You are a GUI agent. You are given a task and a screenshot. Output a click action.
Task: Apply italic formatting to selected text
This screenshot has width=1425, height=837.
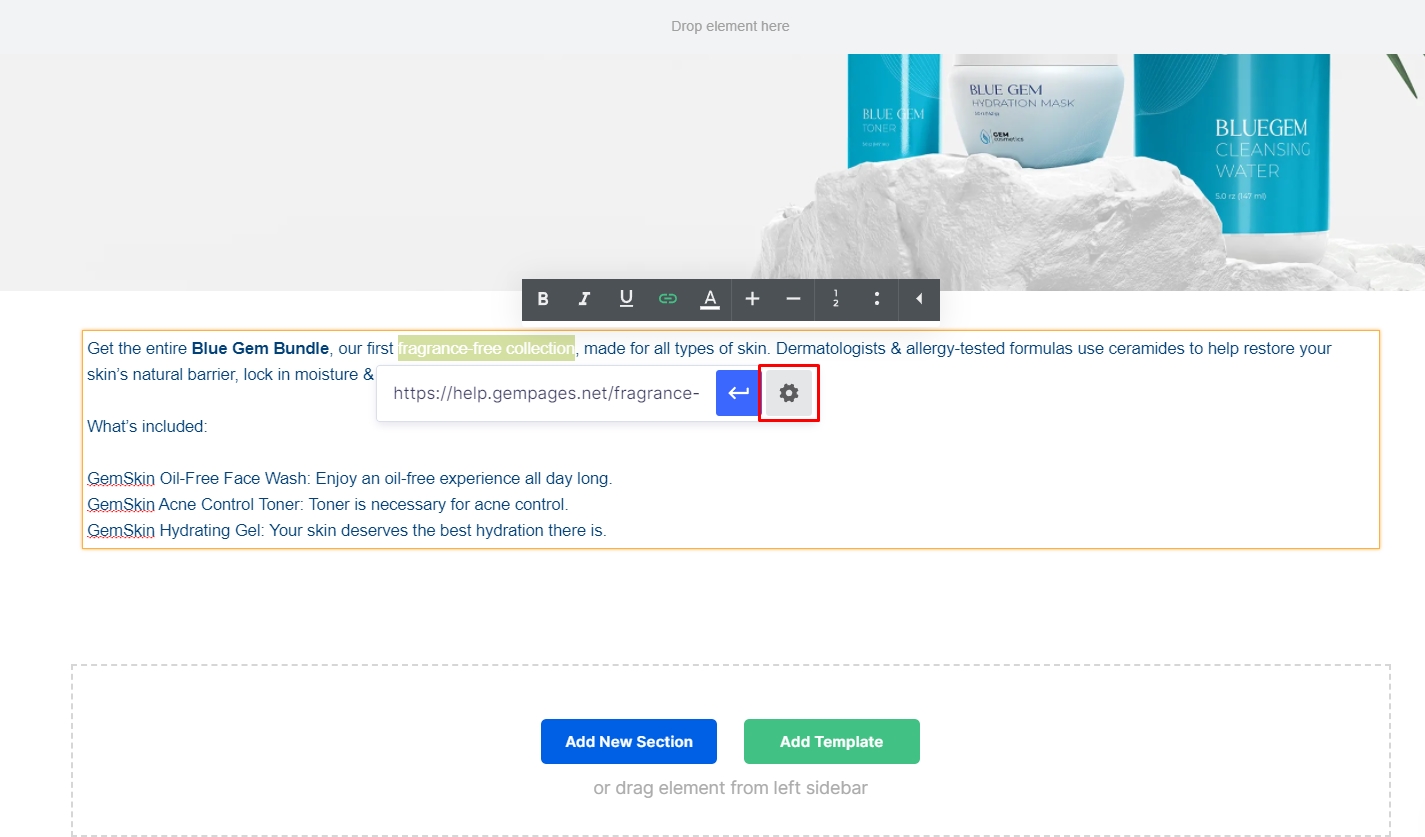pos(585,299)
